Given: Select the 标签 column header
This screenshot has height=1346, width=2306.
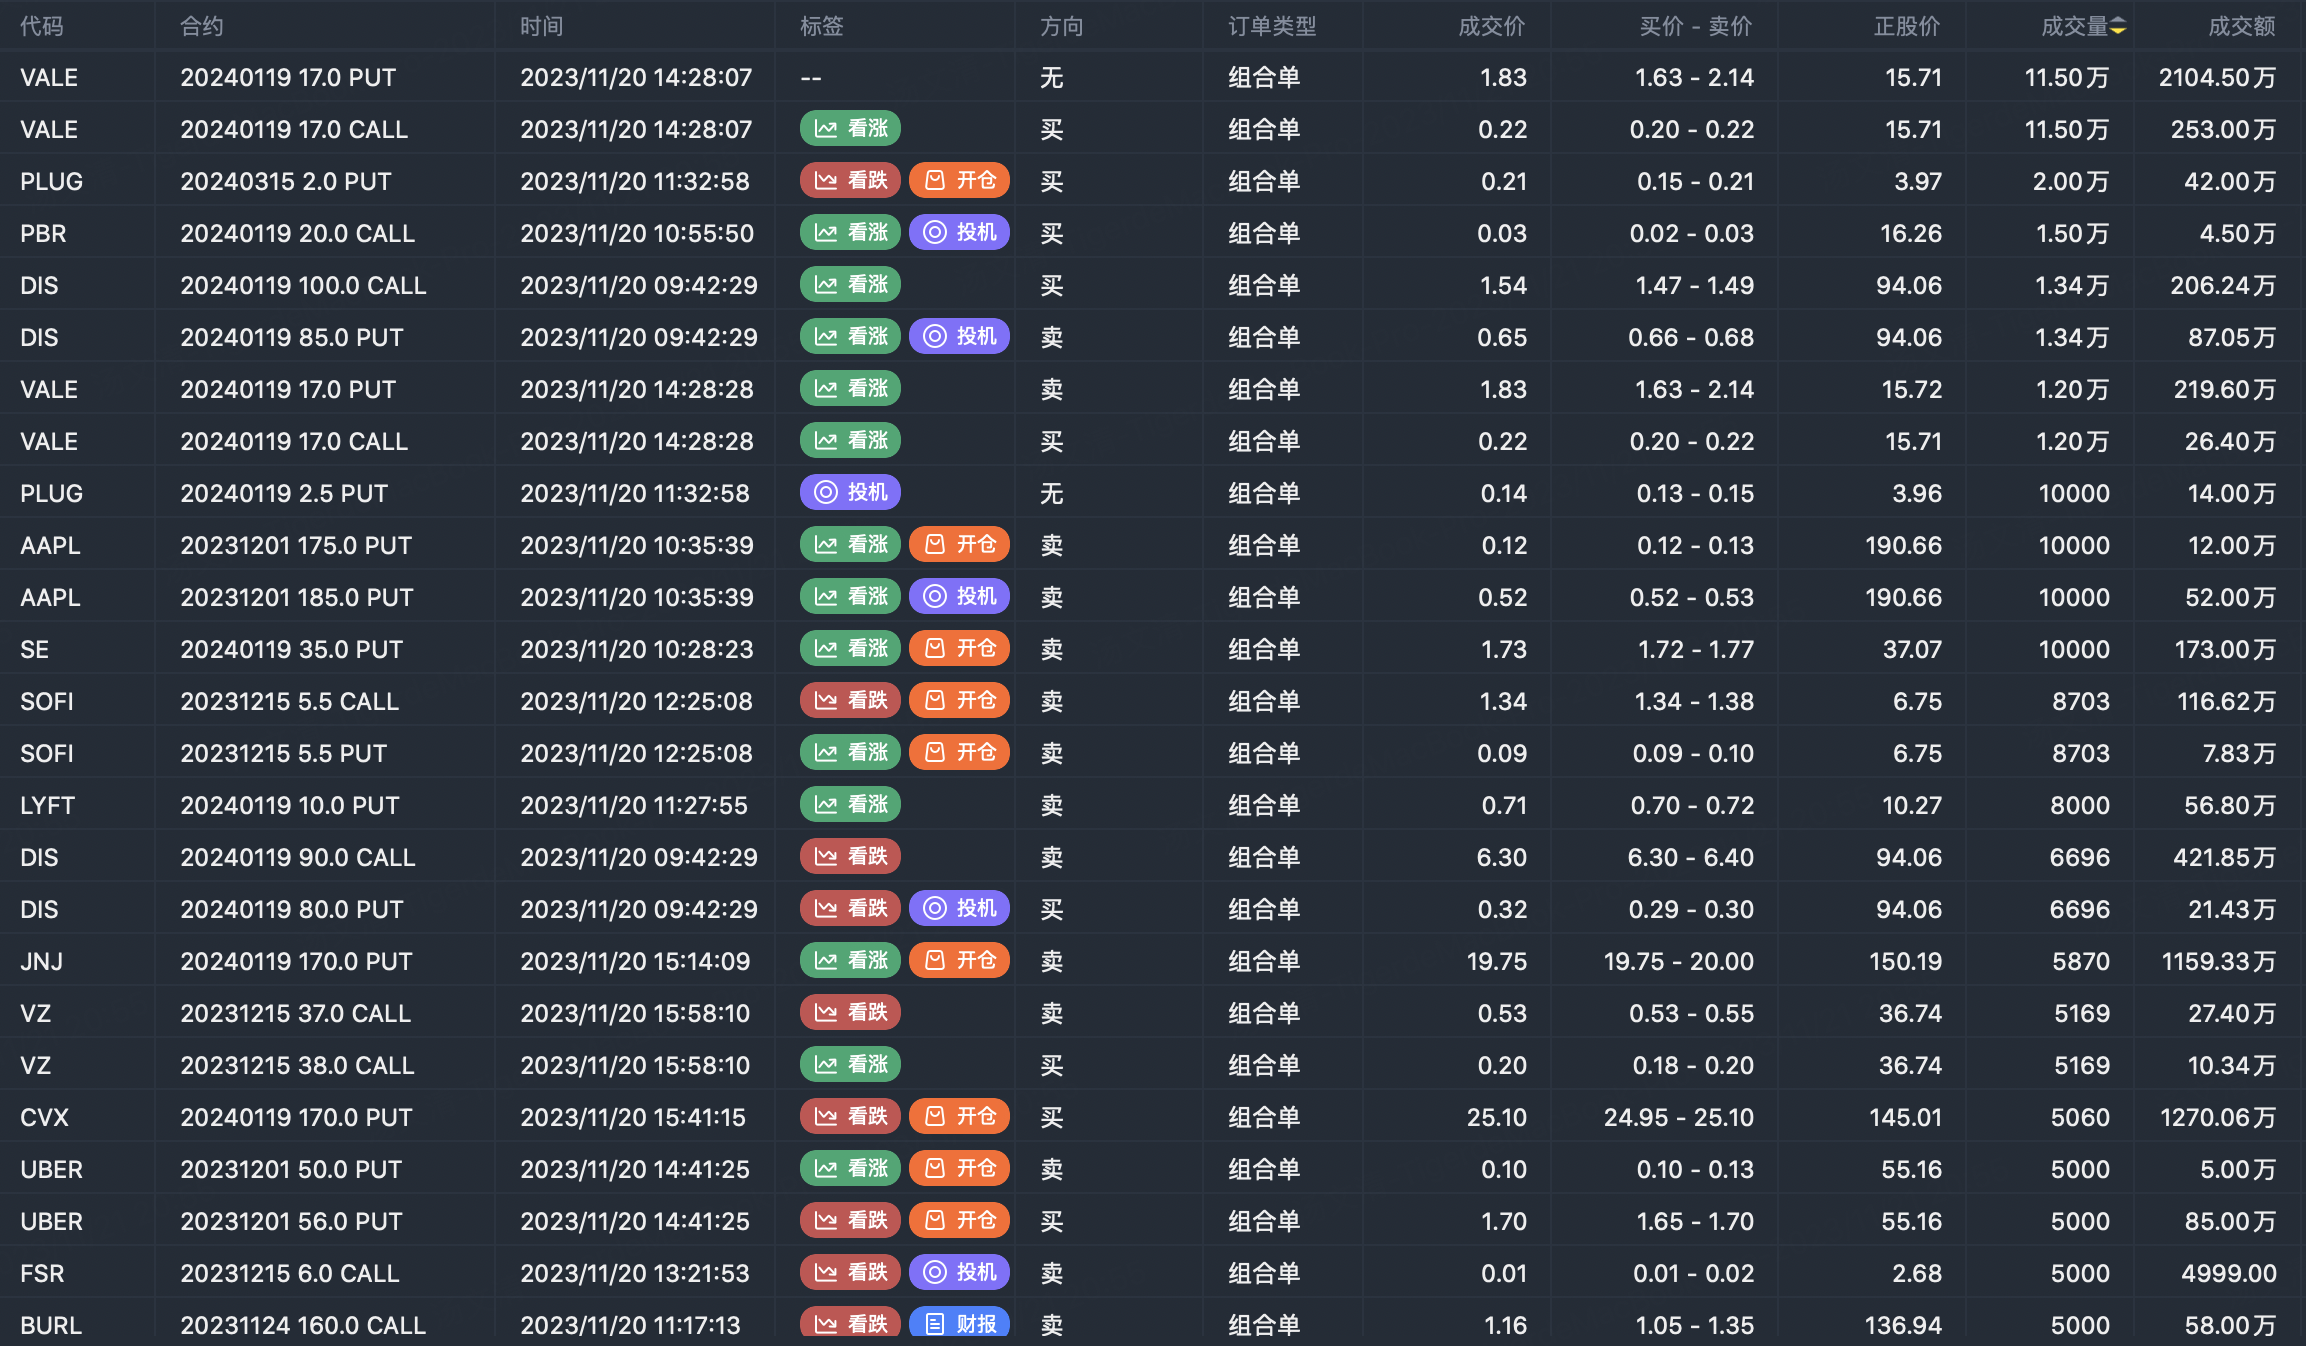Looking at the screenshot, I should (x=822, y=27).
